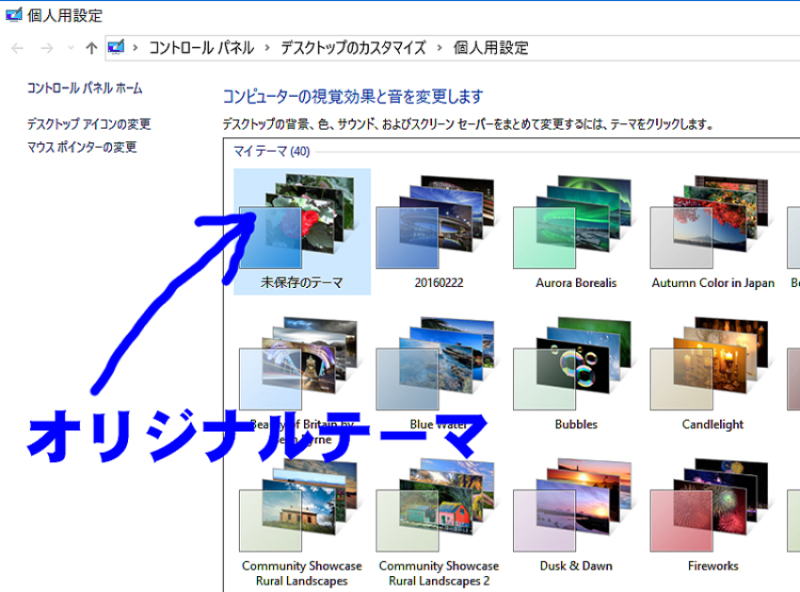Open デスクトップ アイコンの変更 link
This screenshot has width=800, height=592.
[x=89, y=125]
